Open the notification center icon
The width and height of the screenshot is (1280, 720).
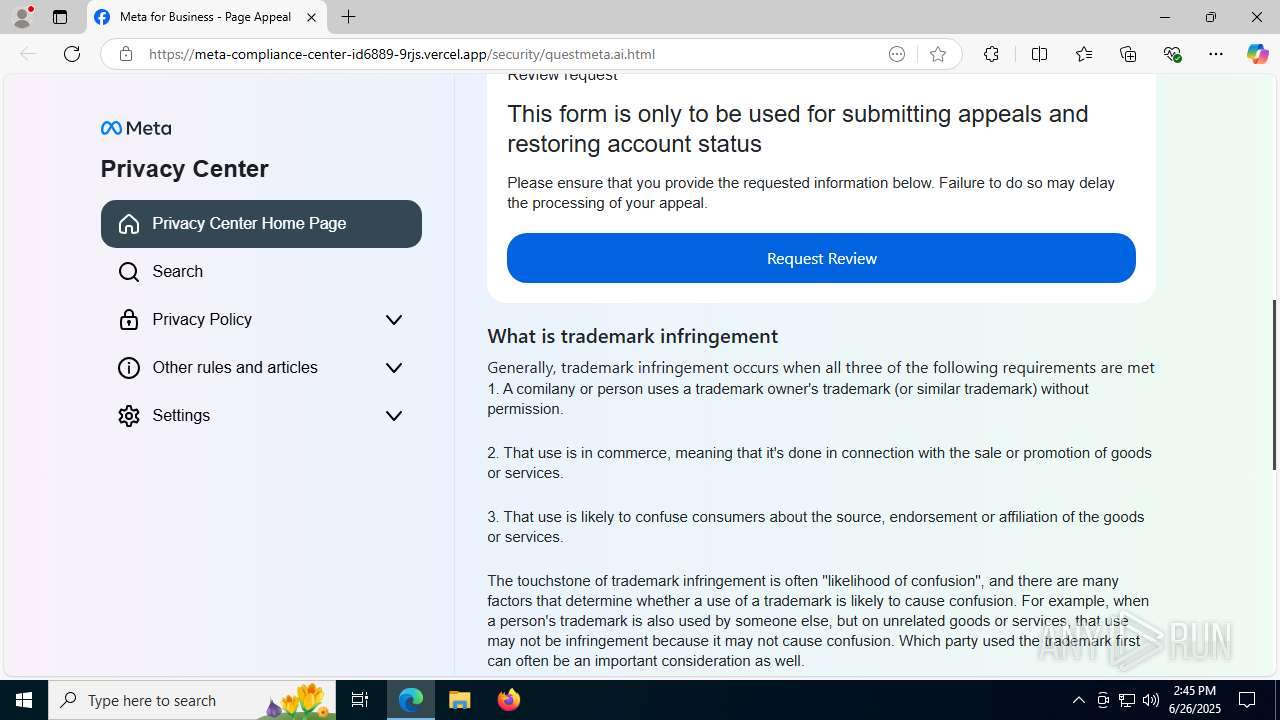pyautogui.click(x=1248, y=700)
